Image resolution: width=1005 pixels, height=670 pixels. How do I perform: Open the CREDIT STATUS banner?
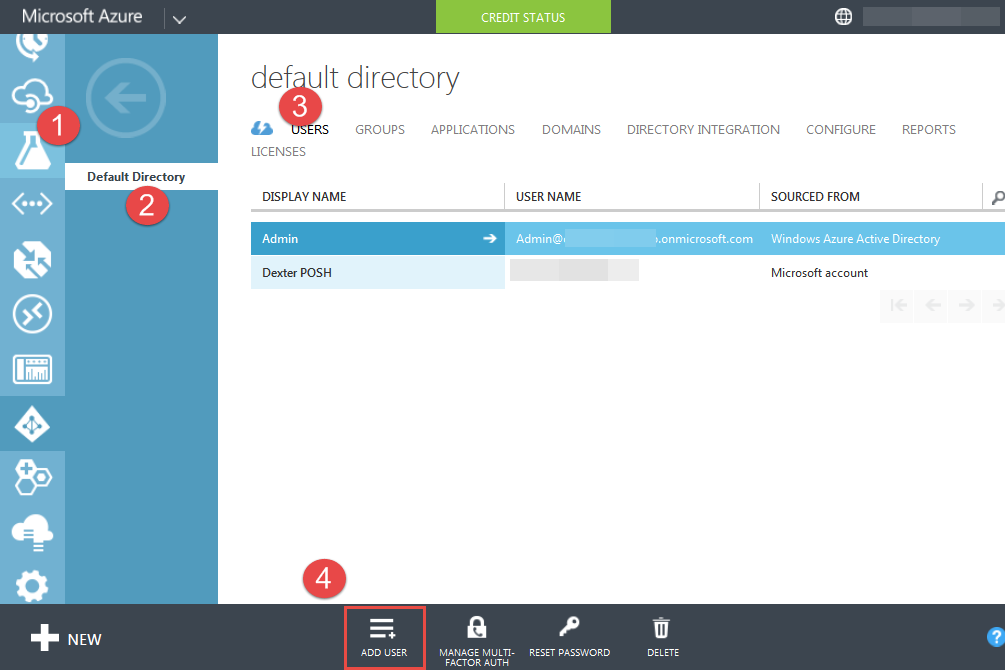pyautogui.click(x=523, y=17)
